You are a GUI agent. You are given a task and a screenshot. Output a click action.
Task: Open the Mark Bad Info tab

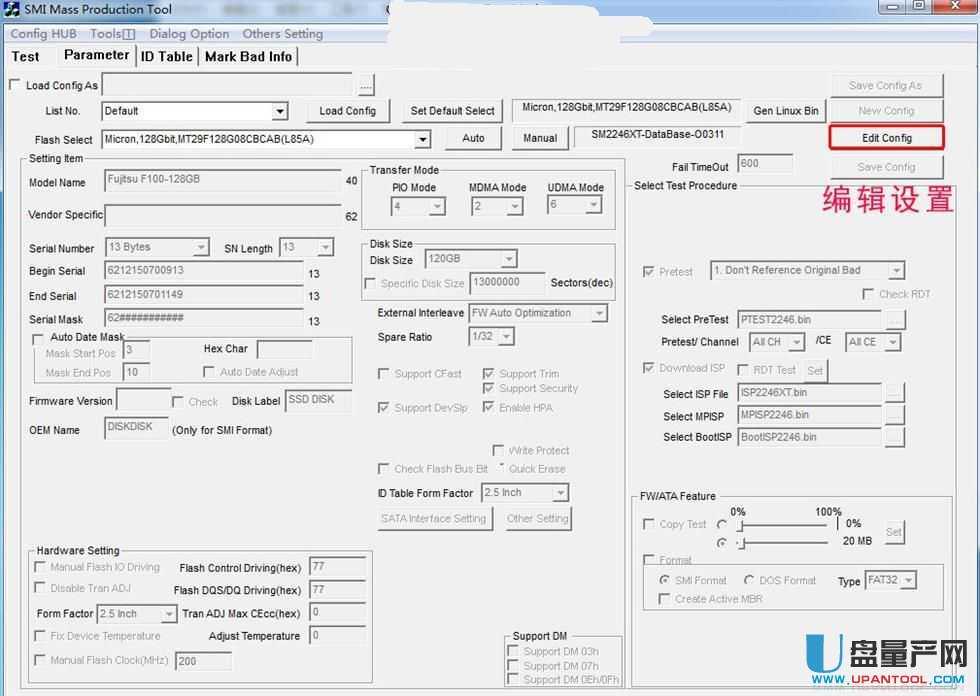[x=248, y=57]
